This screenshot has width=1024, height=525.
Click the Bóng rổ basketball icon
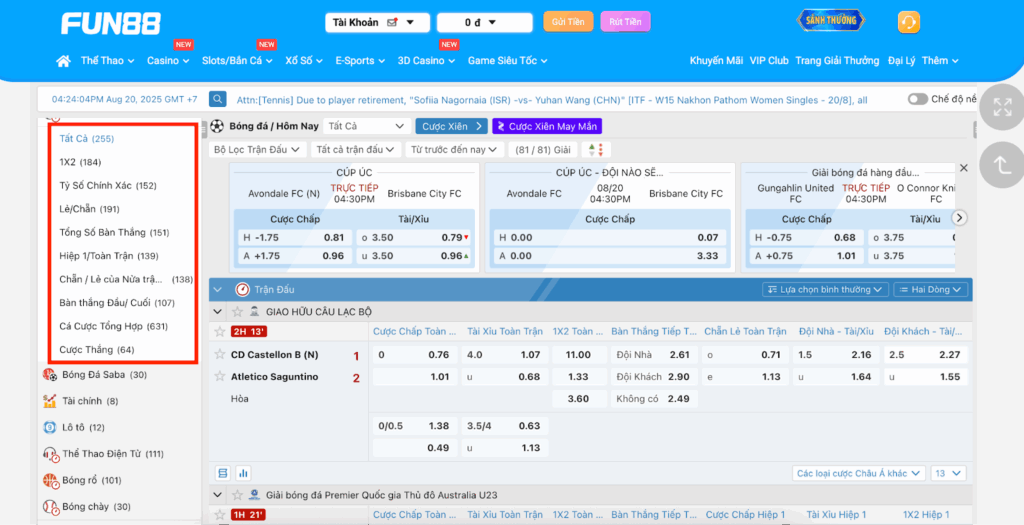50,481
